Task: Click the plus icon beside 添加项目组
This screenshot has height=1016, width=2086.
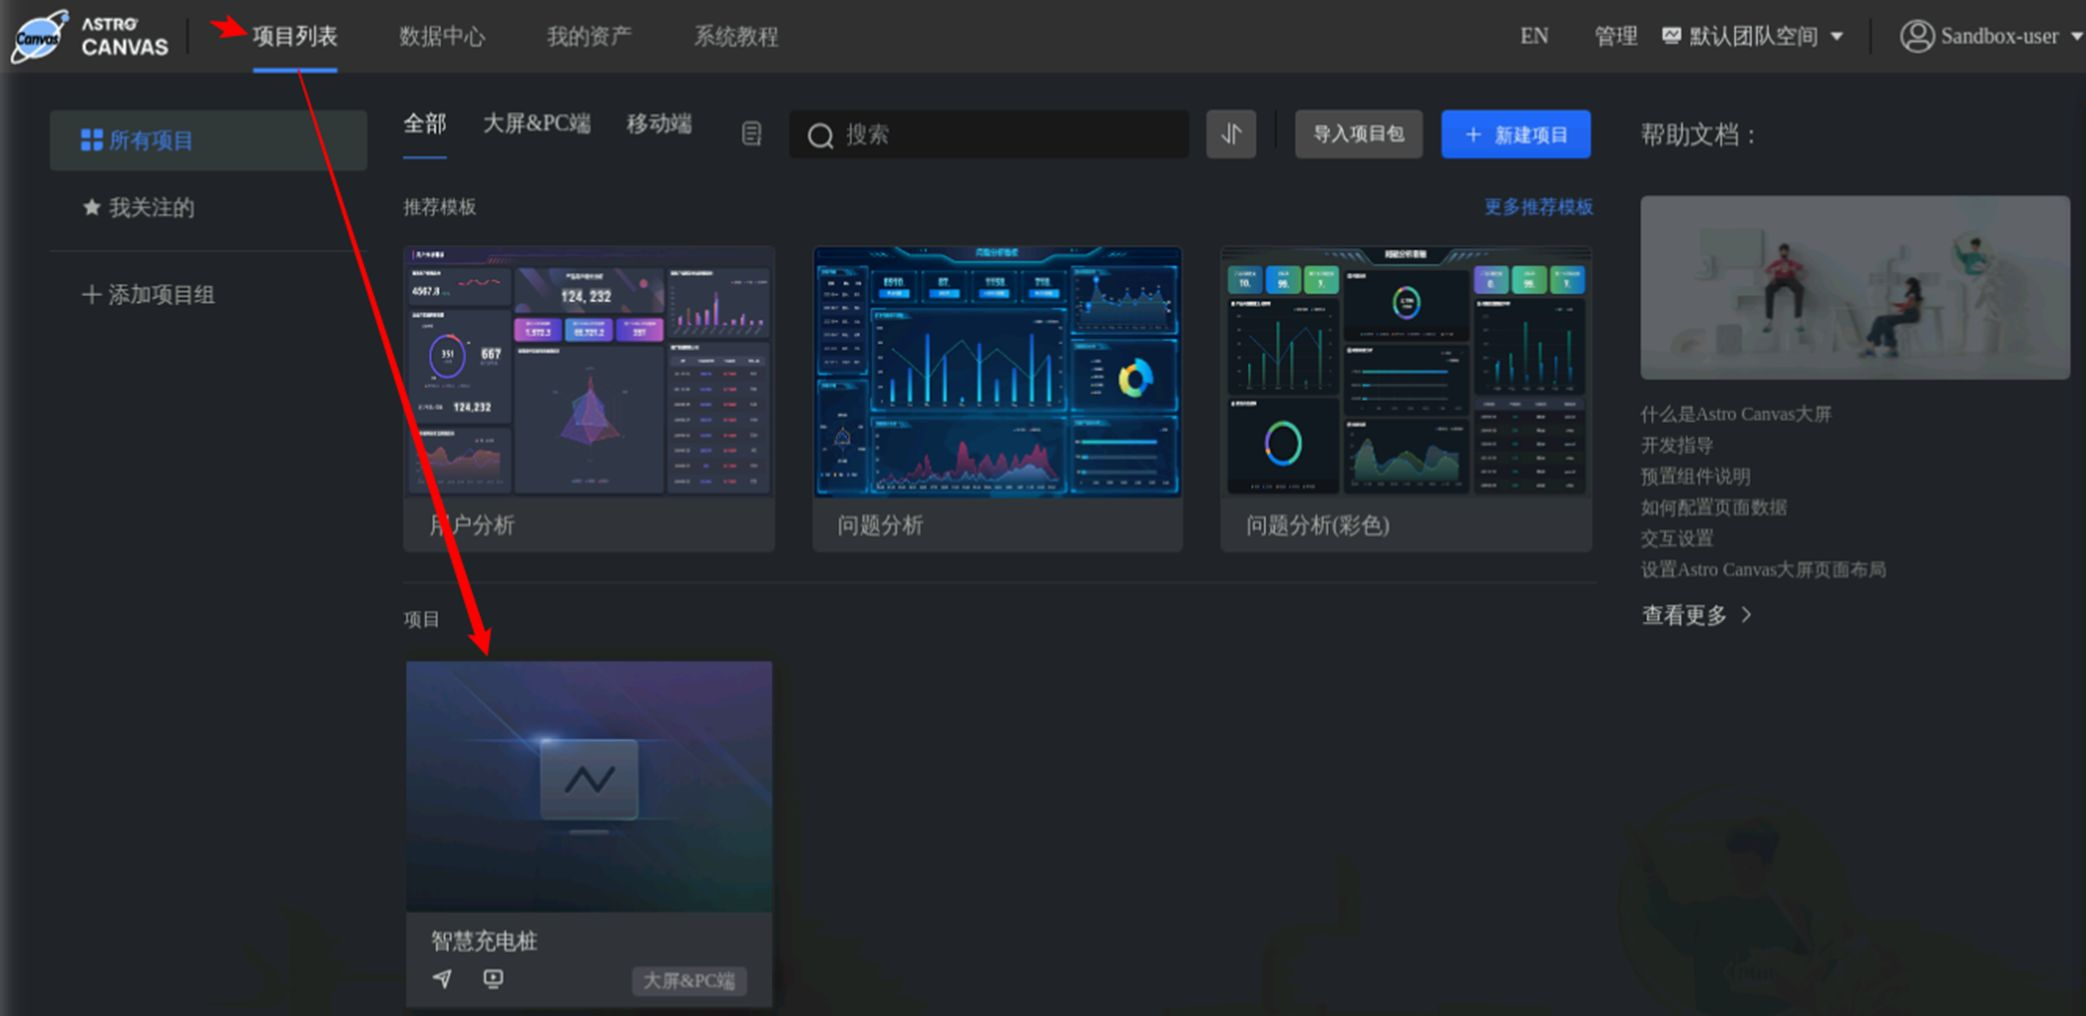Action: click(x=91, y=295)
